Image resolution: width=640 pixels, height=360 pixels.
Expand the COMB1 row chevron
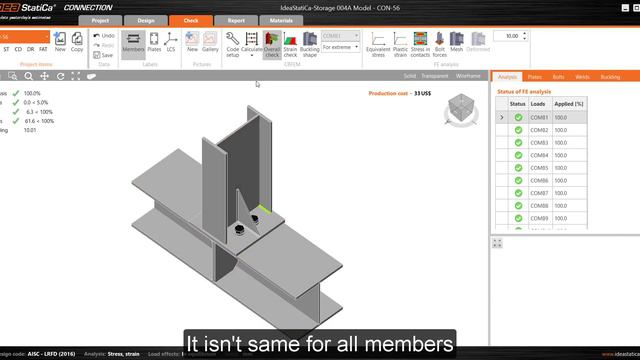click(502, 118)
